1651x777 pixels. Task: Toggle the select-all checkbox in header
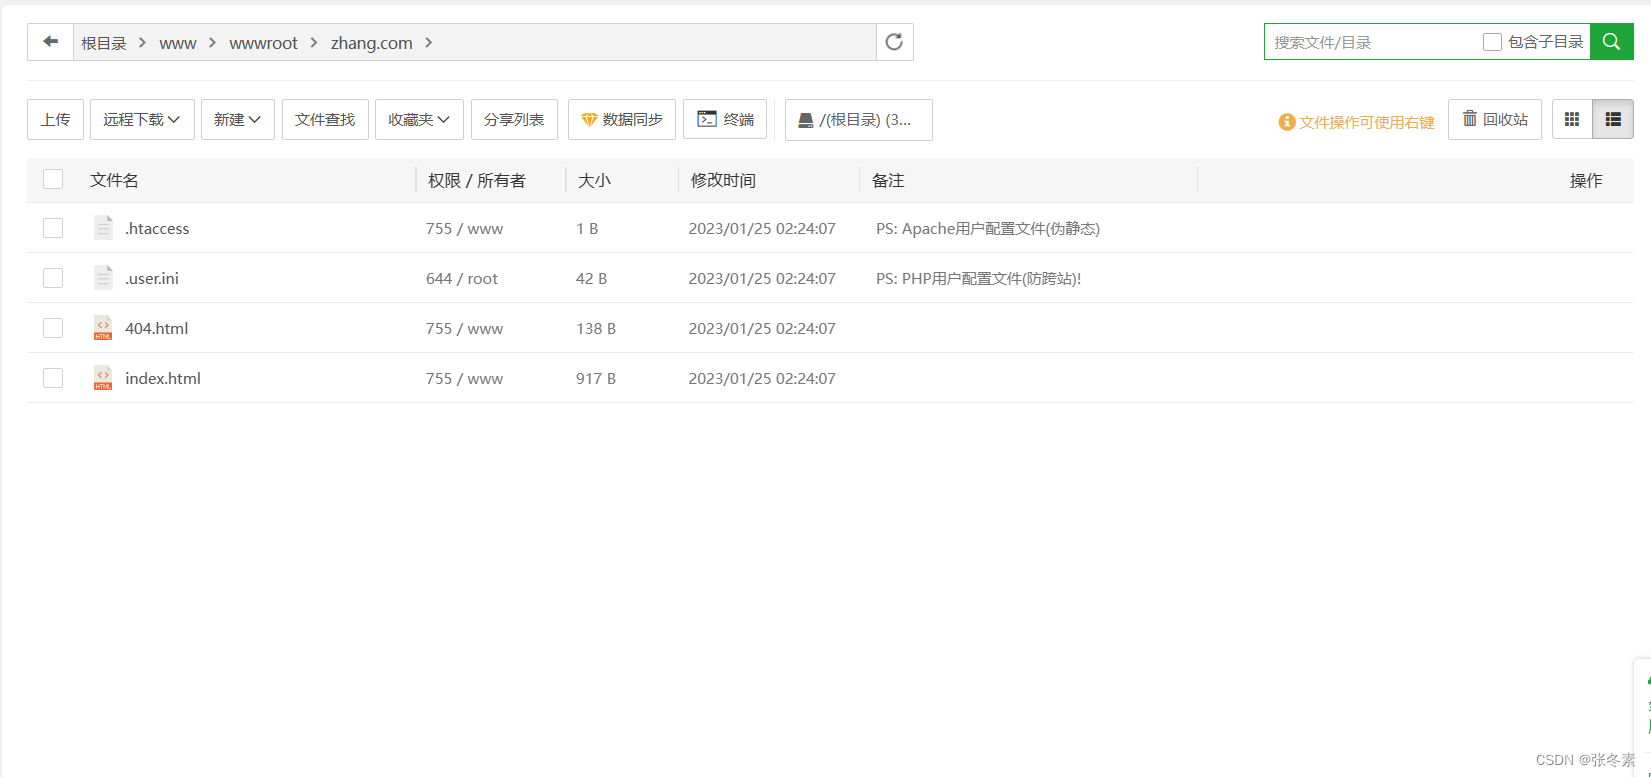point(53,179)
